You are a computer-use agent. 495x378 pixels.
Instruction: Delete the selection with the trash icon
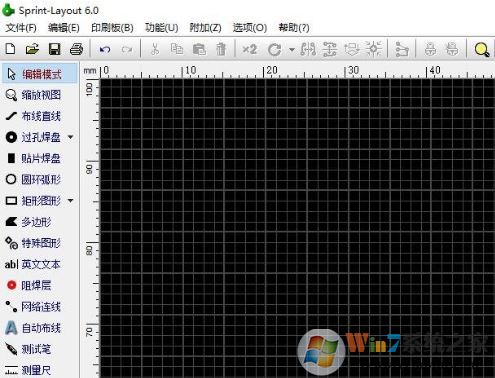pos(221,49)
